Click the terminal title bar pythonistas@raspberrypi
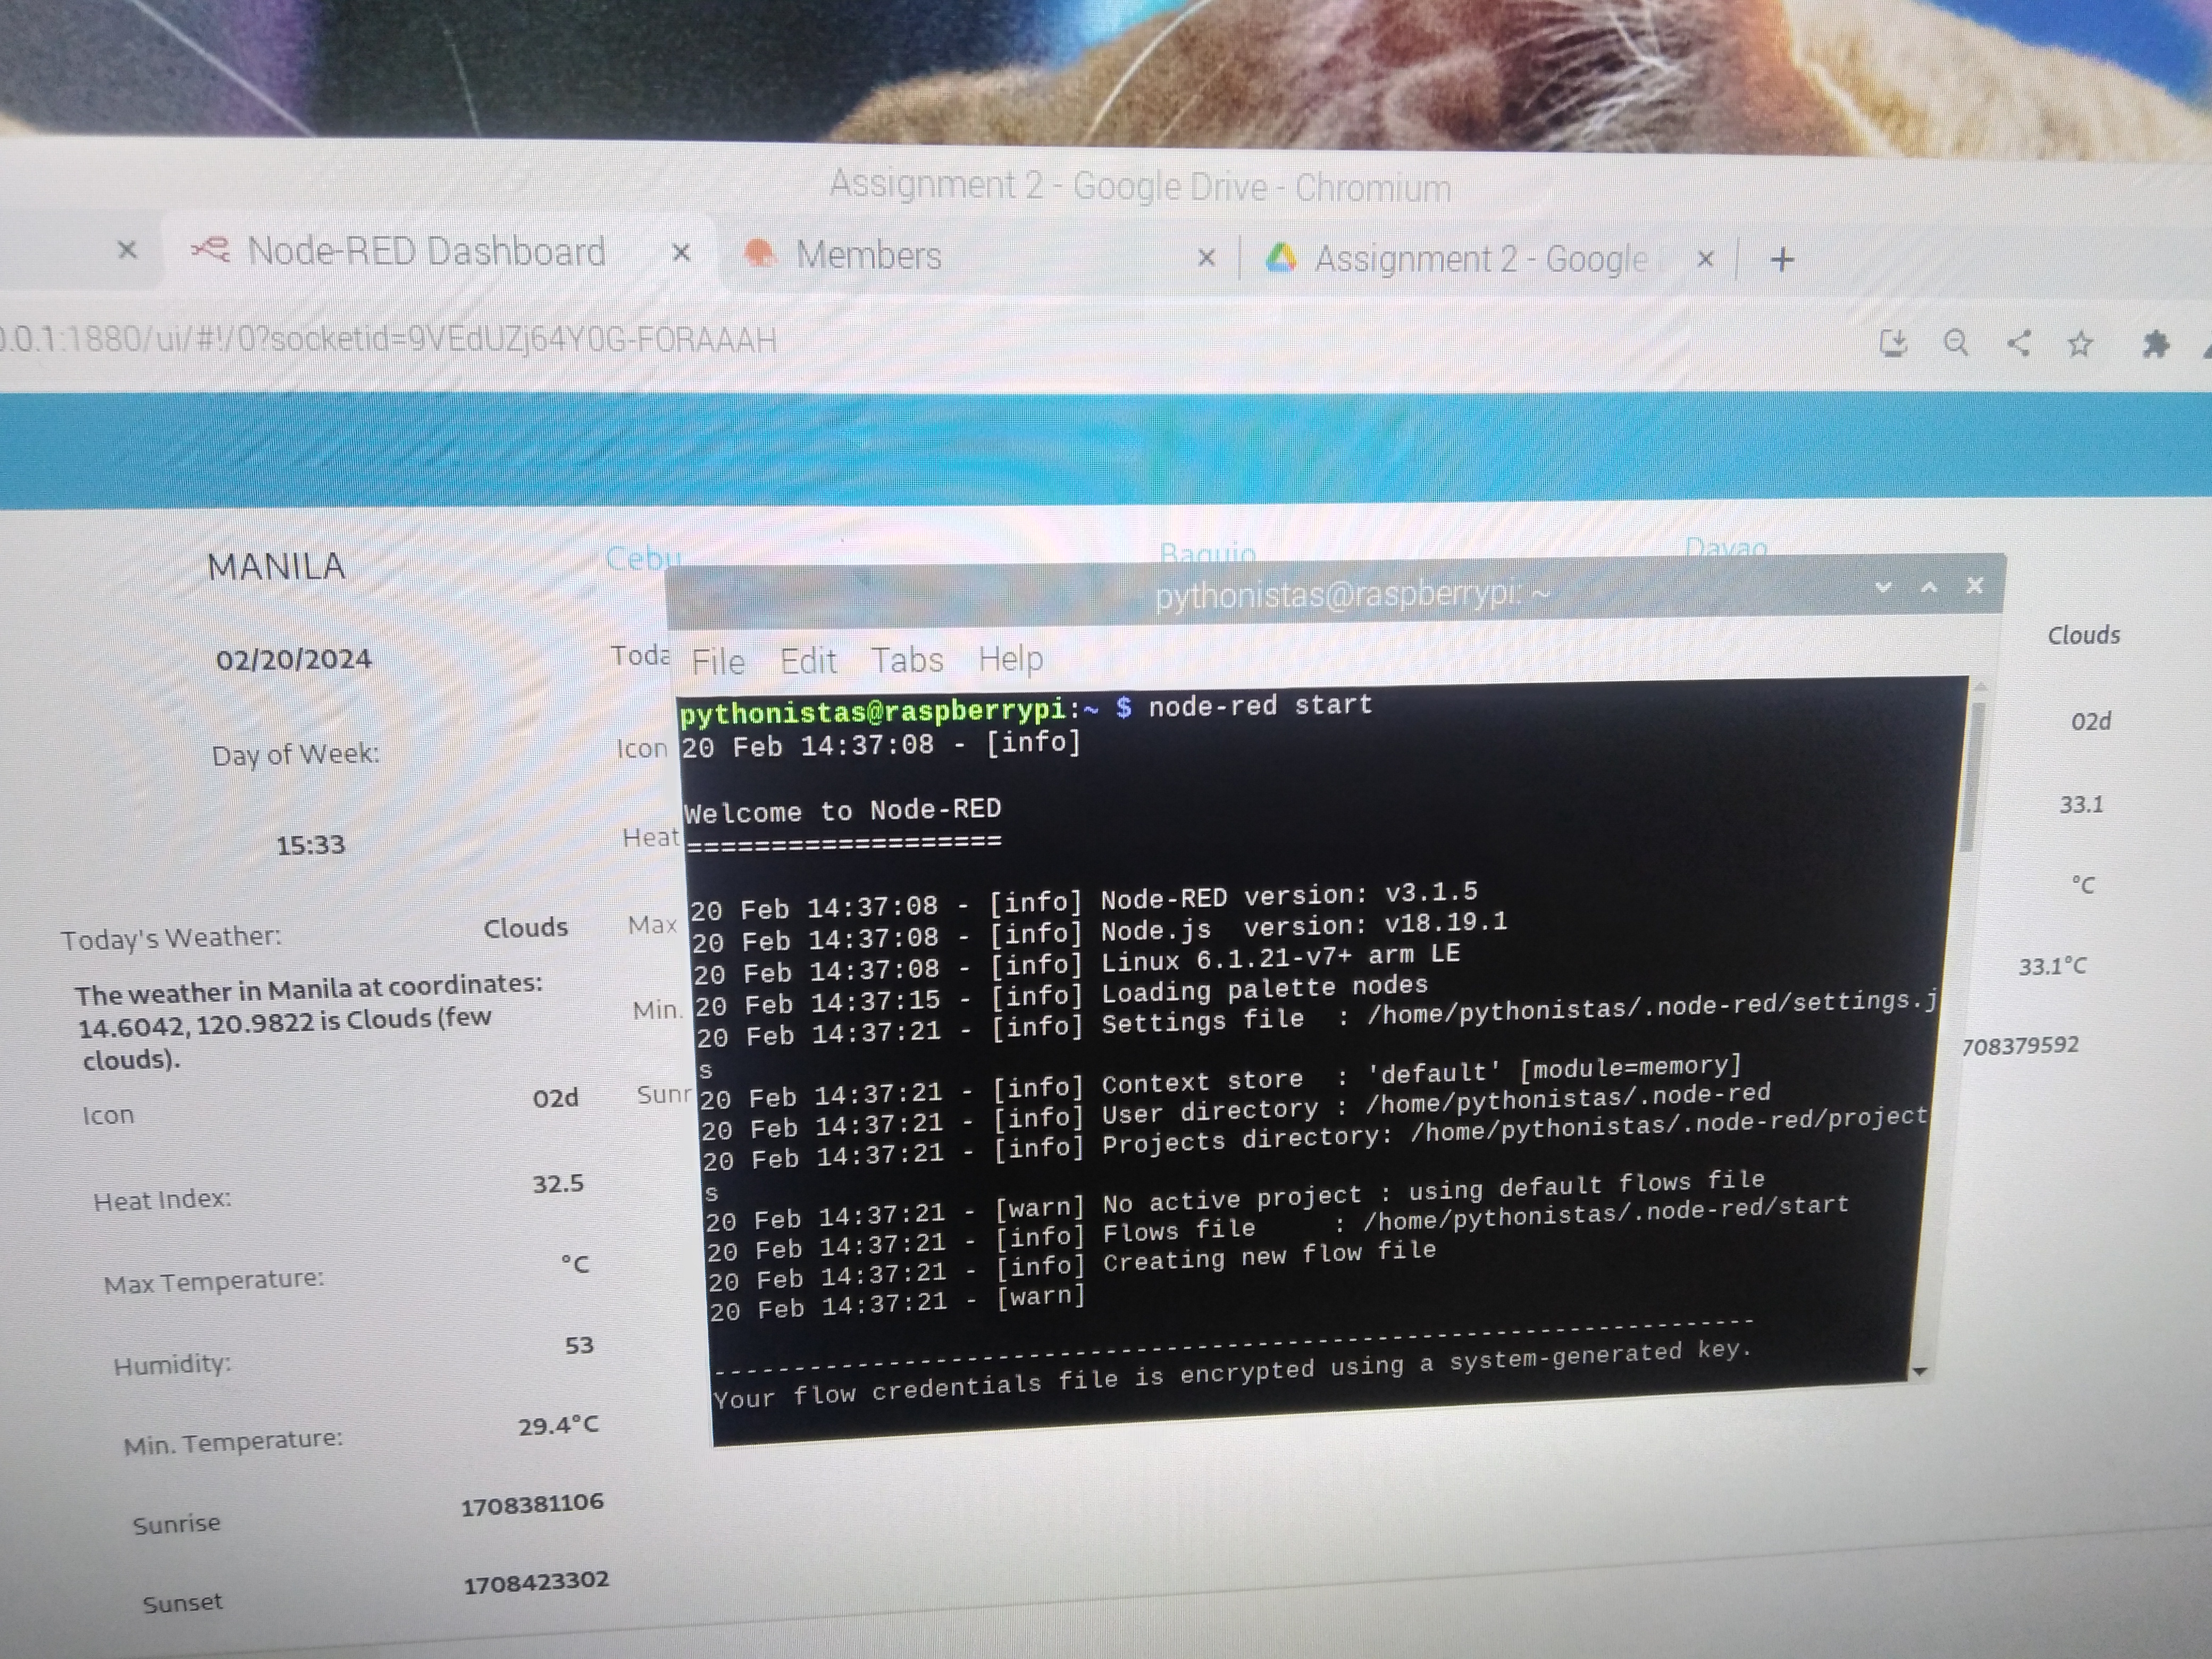This screenshot has height=1659, width=2212. [1352, 594]
